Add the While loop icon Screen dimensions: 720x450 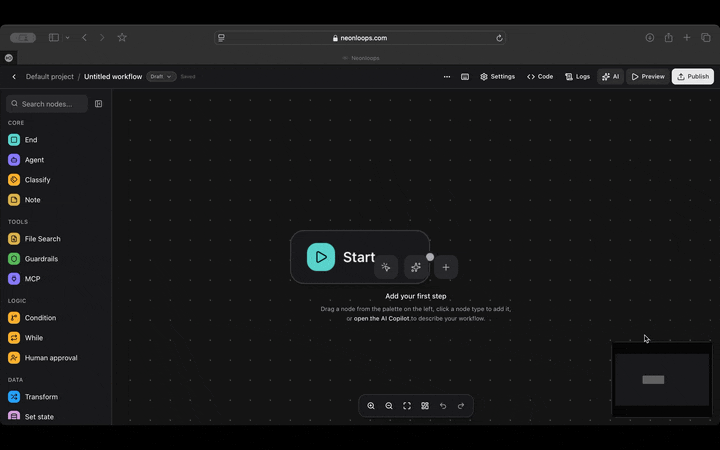(x=14, y=338)
